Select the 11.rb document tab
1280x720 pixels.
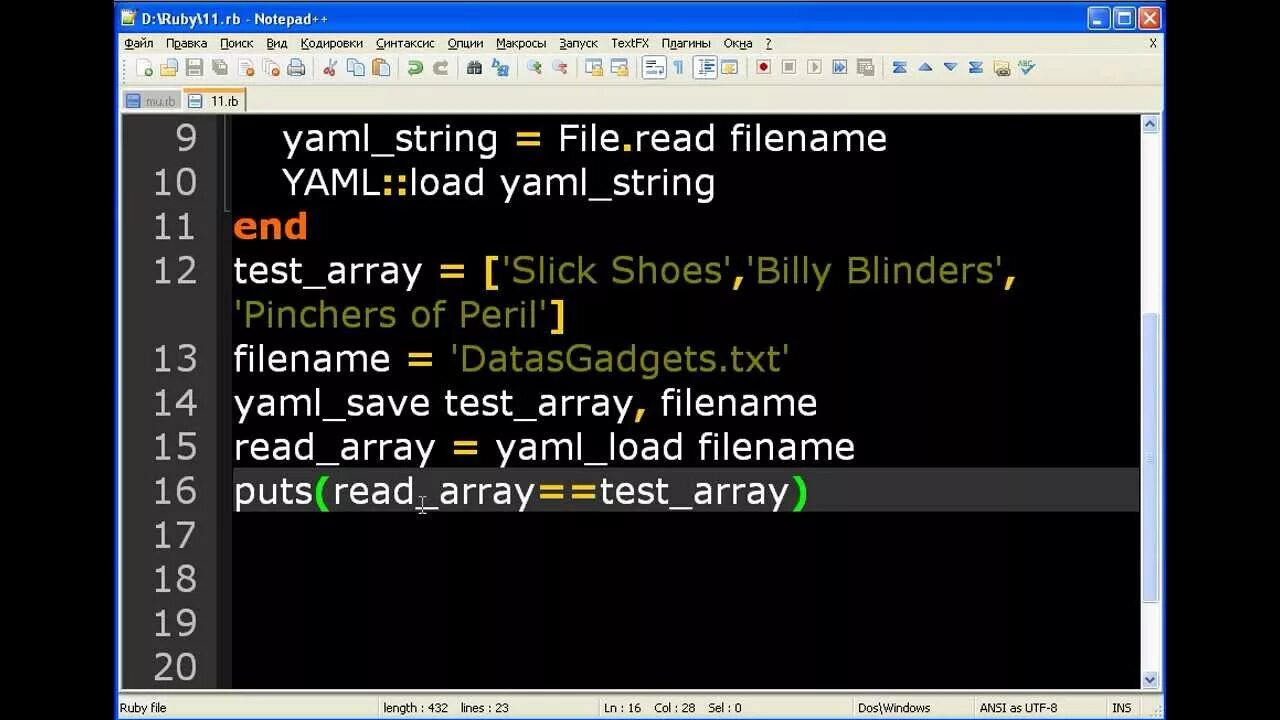click(x=213, y=101)
